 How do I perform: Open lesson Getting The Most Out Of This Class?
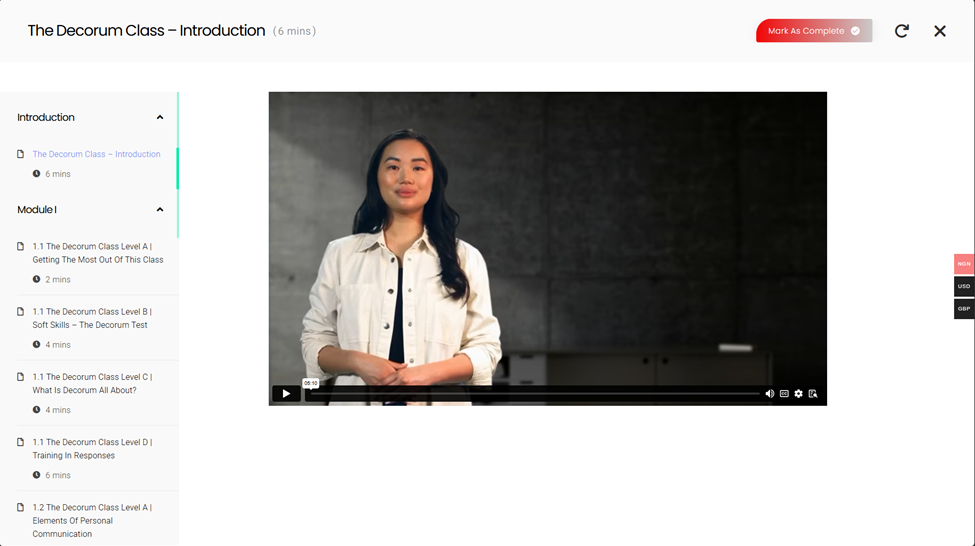click(98, 253)
